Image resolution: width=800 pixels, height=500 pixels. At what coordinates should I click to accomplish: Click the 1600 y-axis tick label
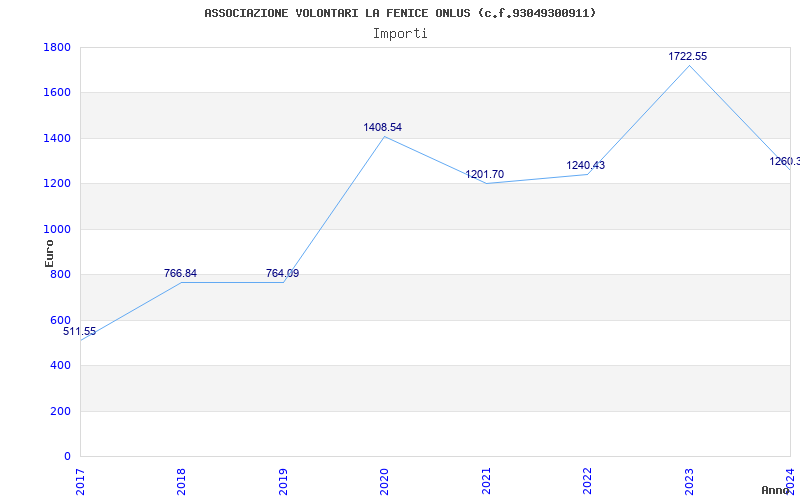(57, 93)
